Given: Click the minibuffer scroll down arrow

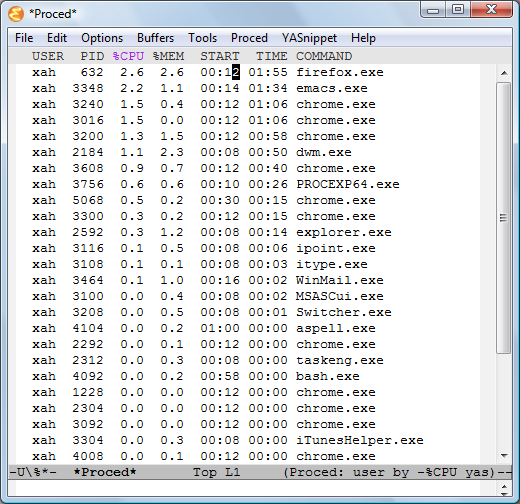Looking at the screenshot, I should [504, 494].
